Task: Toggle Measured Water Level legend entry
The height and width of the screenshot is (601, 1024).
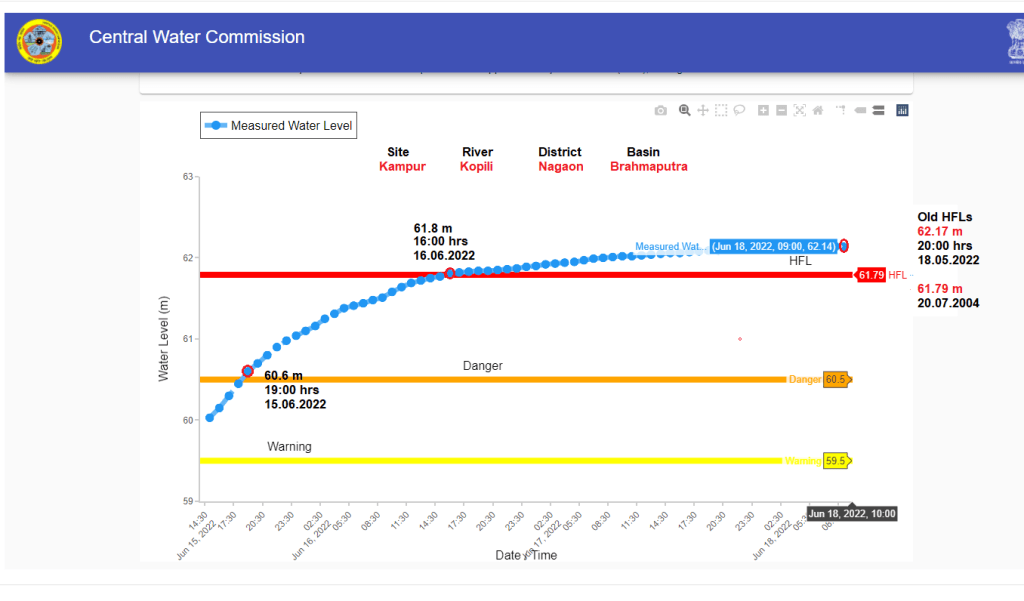Action: click(x=278, y=126)
